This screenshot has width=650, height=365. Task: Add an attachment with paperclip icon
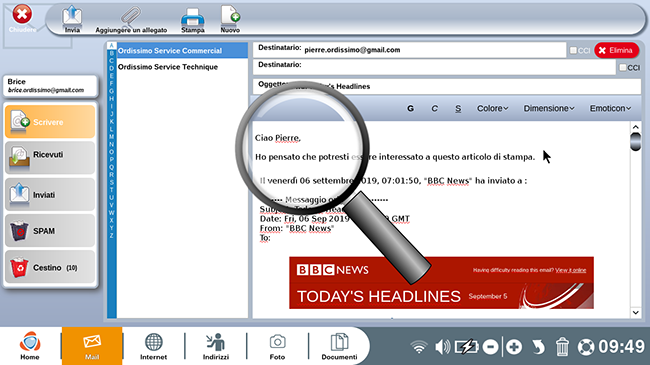(x=131, y=20)
